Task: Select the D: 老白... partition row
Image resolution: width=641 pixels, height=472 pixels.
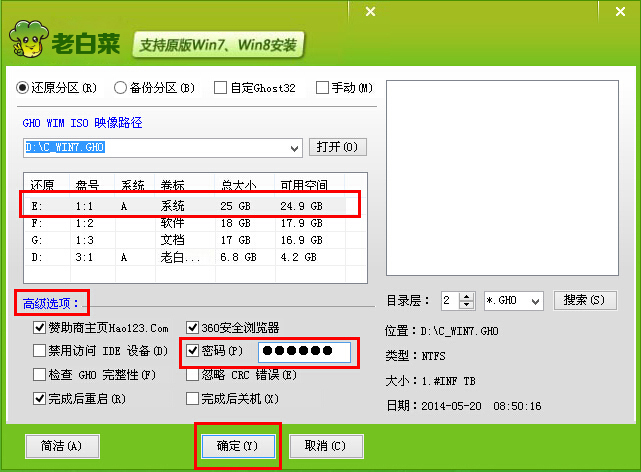Action: point(188,257)
